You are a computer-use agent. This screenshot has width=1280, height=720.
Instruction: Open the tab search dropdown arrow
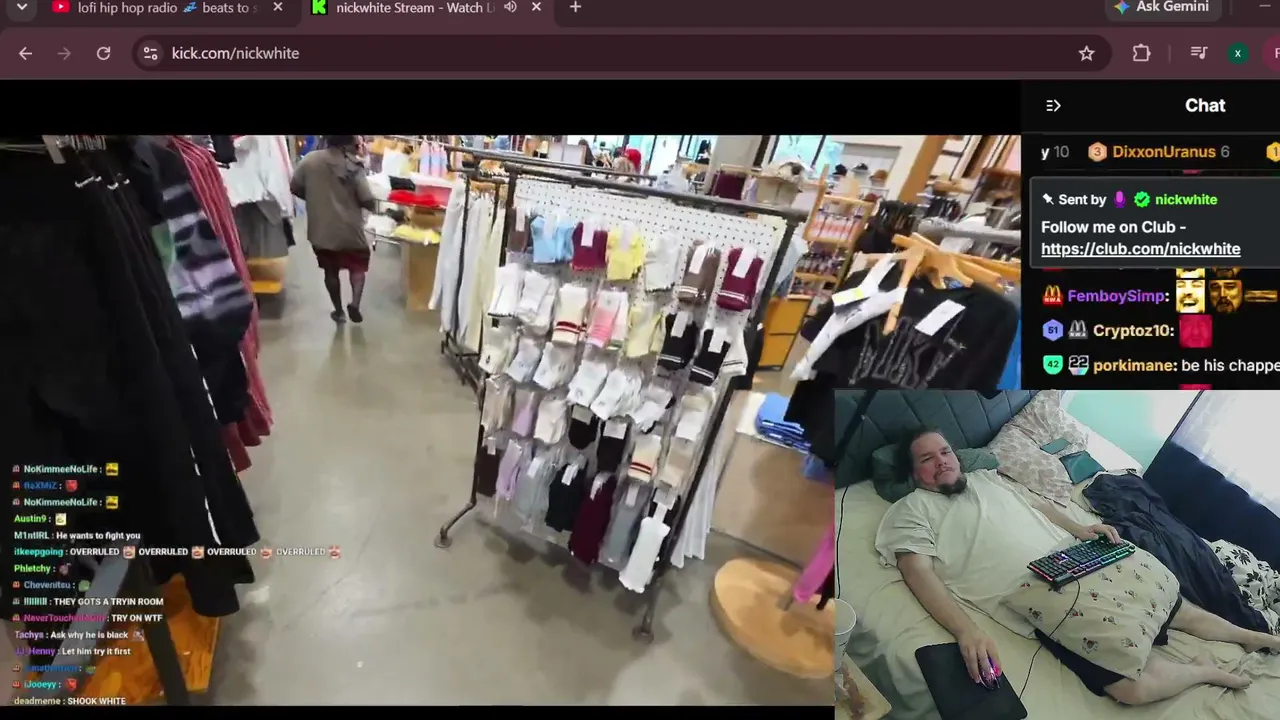(22, 7)
